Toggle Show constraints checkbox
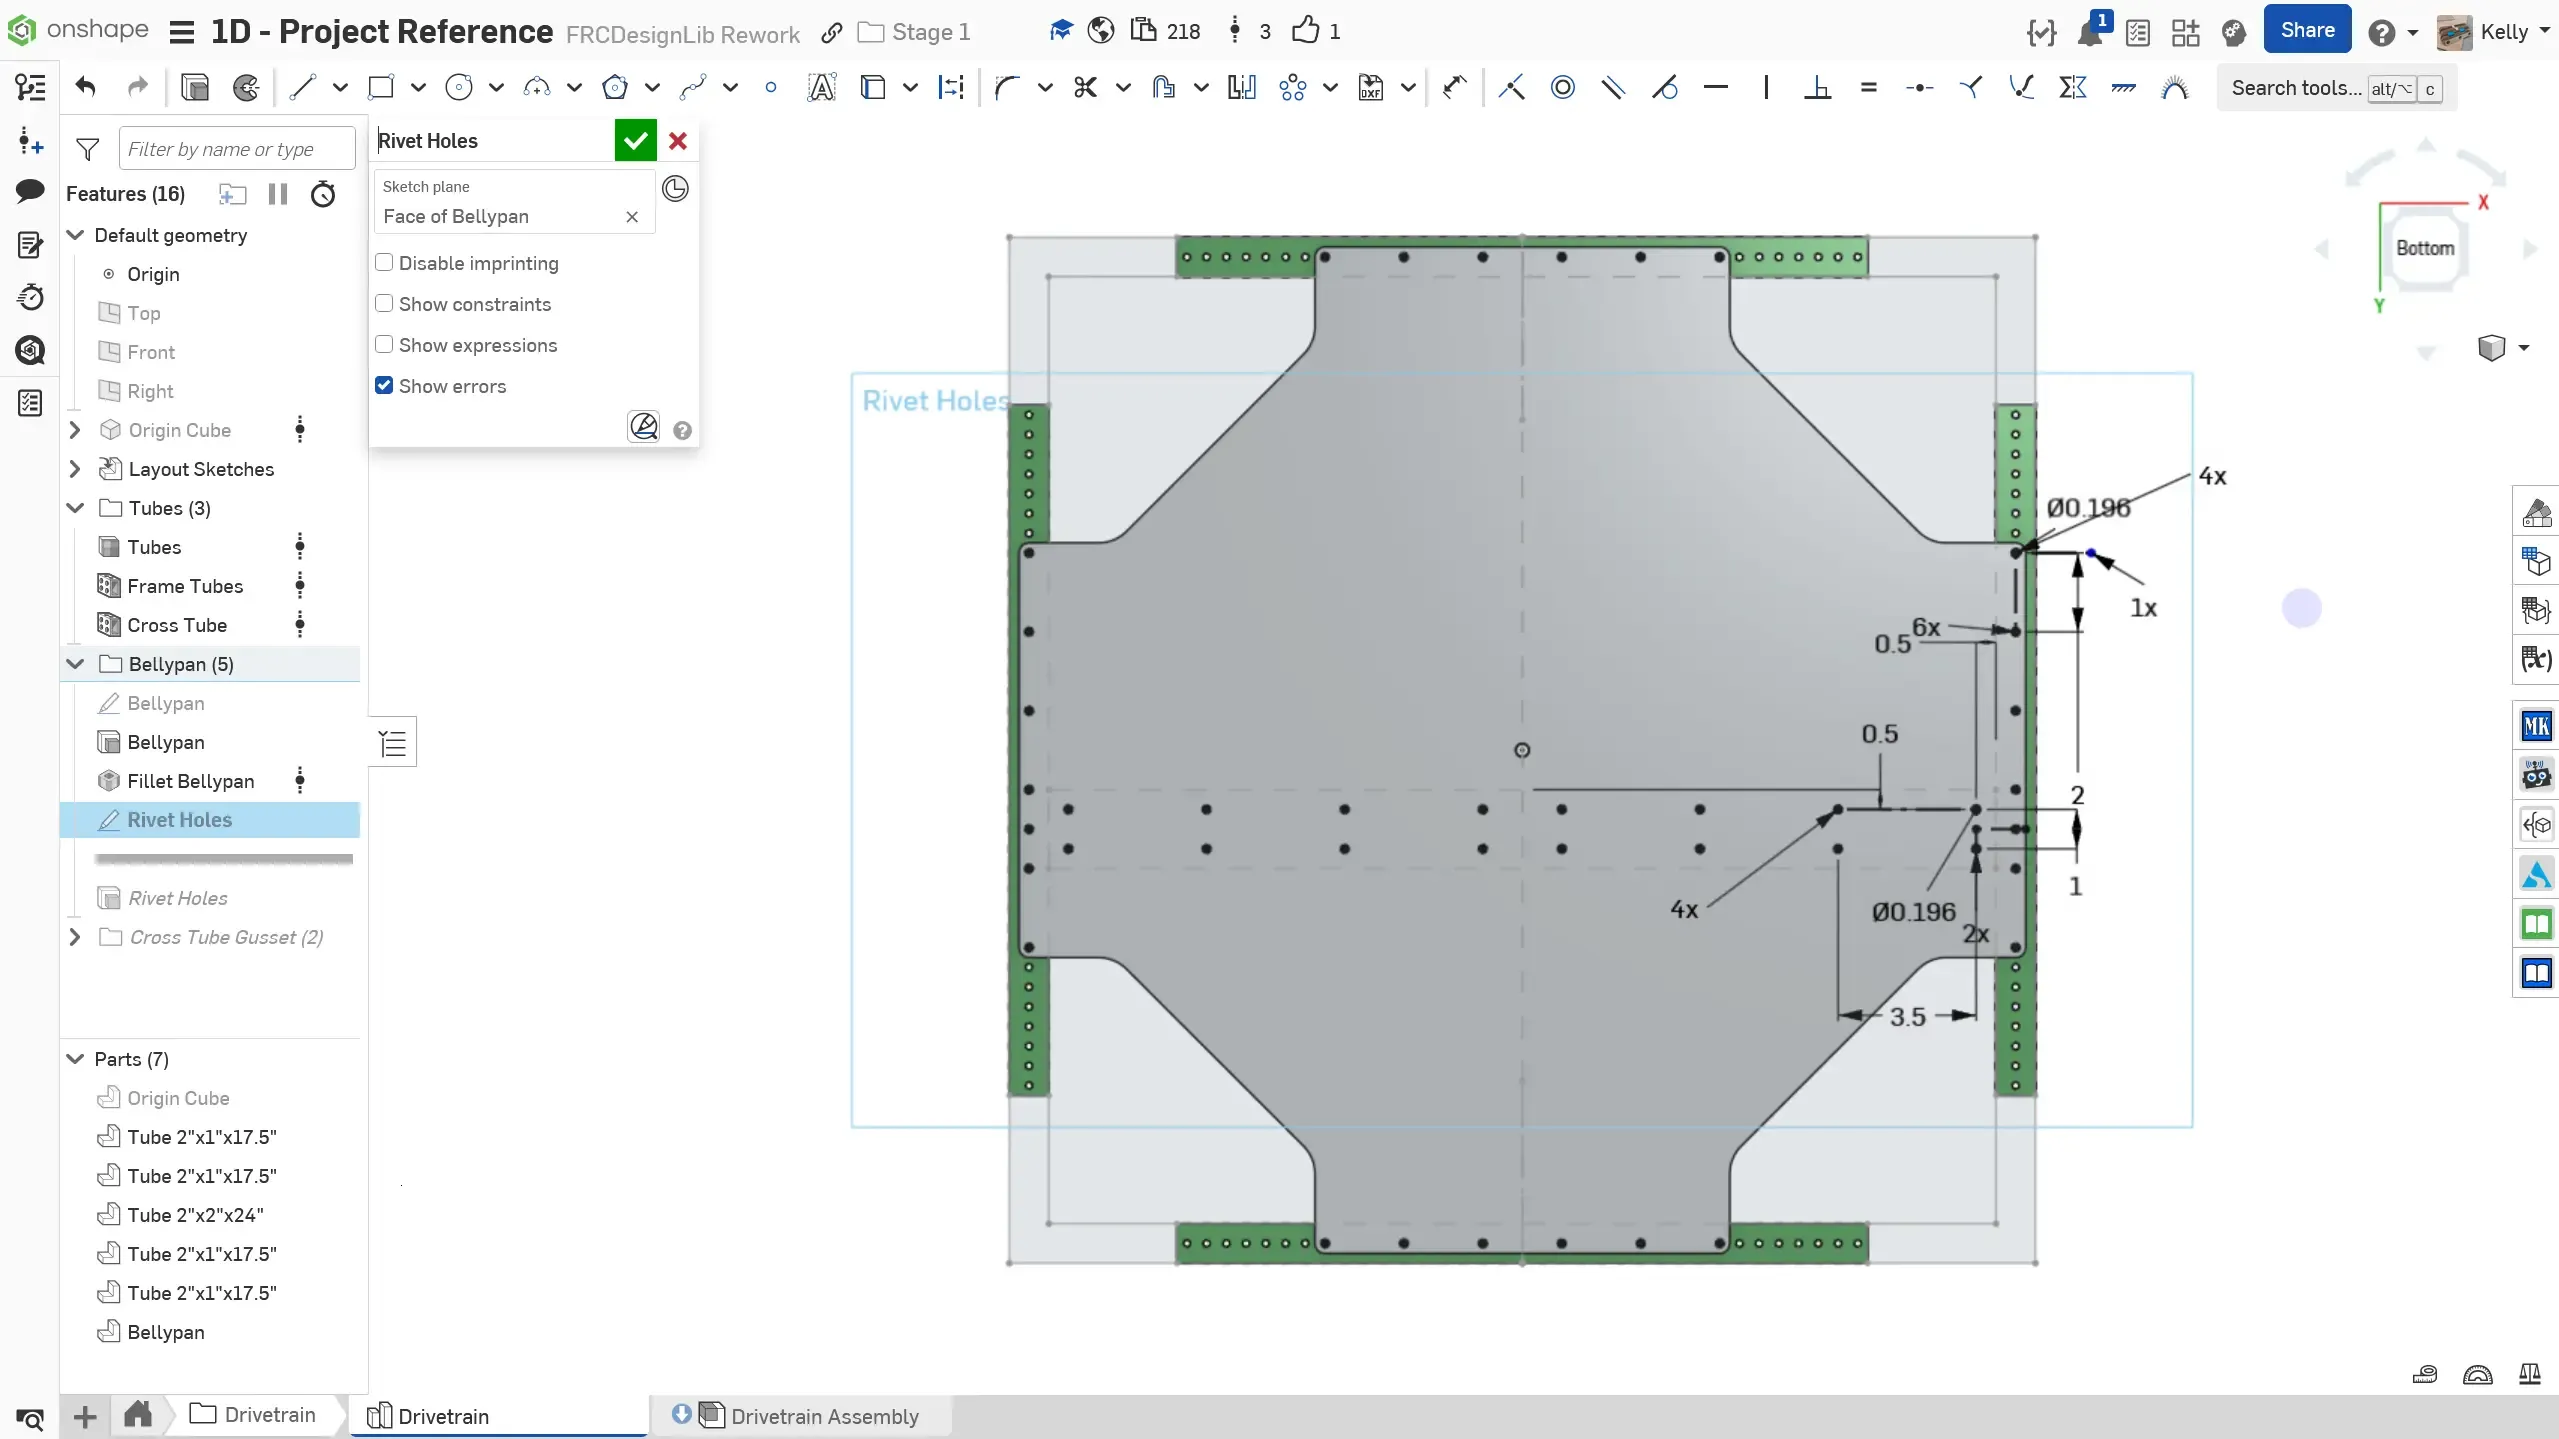 pyautogui.click(x=384, y=304)
